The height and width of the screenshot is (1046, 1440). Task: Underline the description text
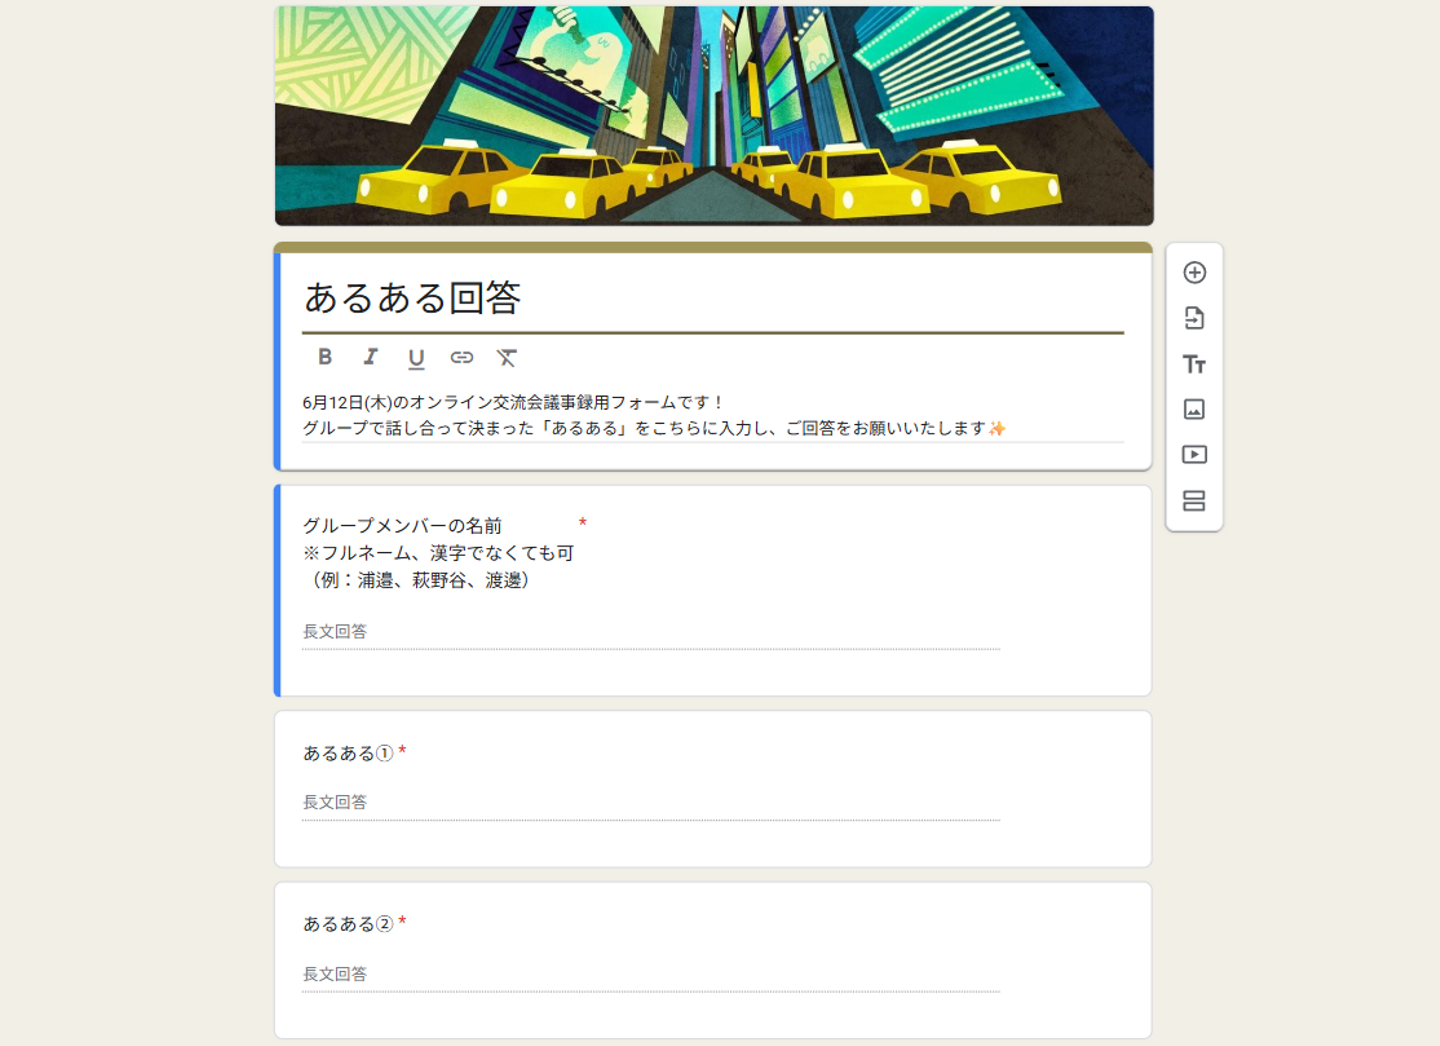point(416,358)
